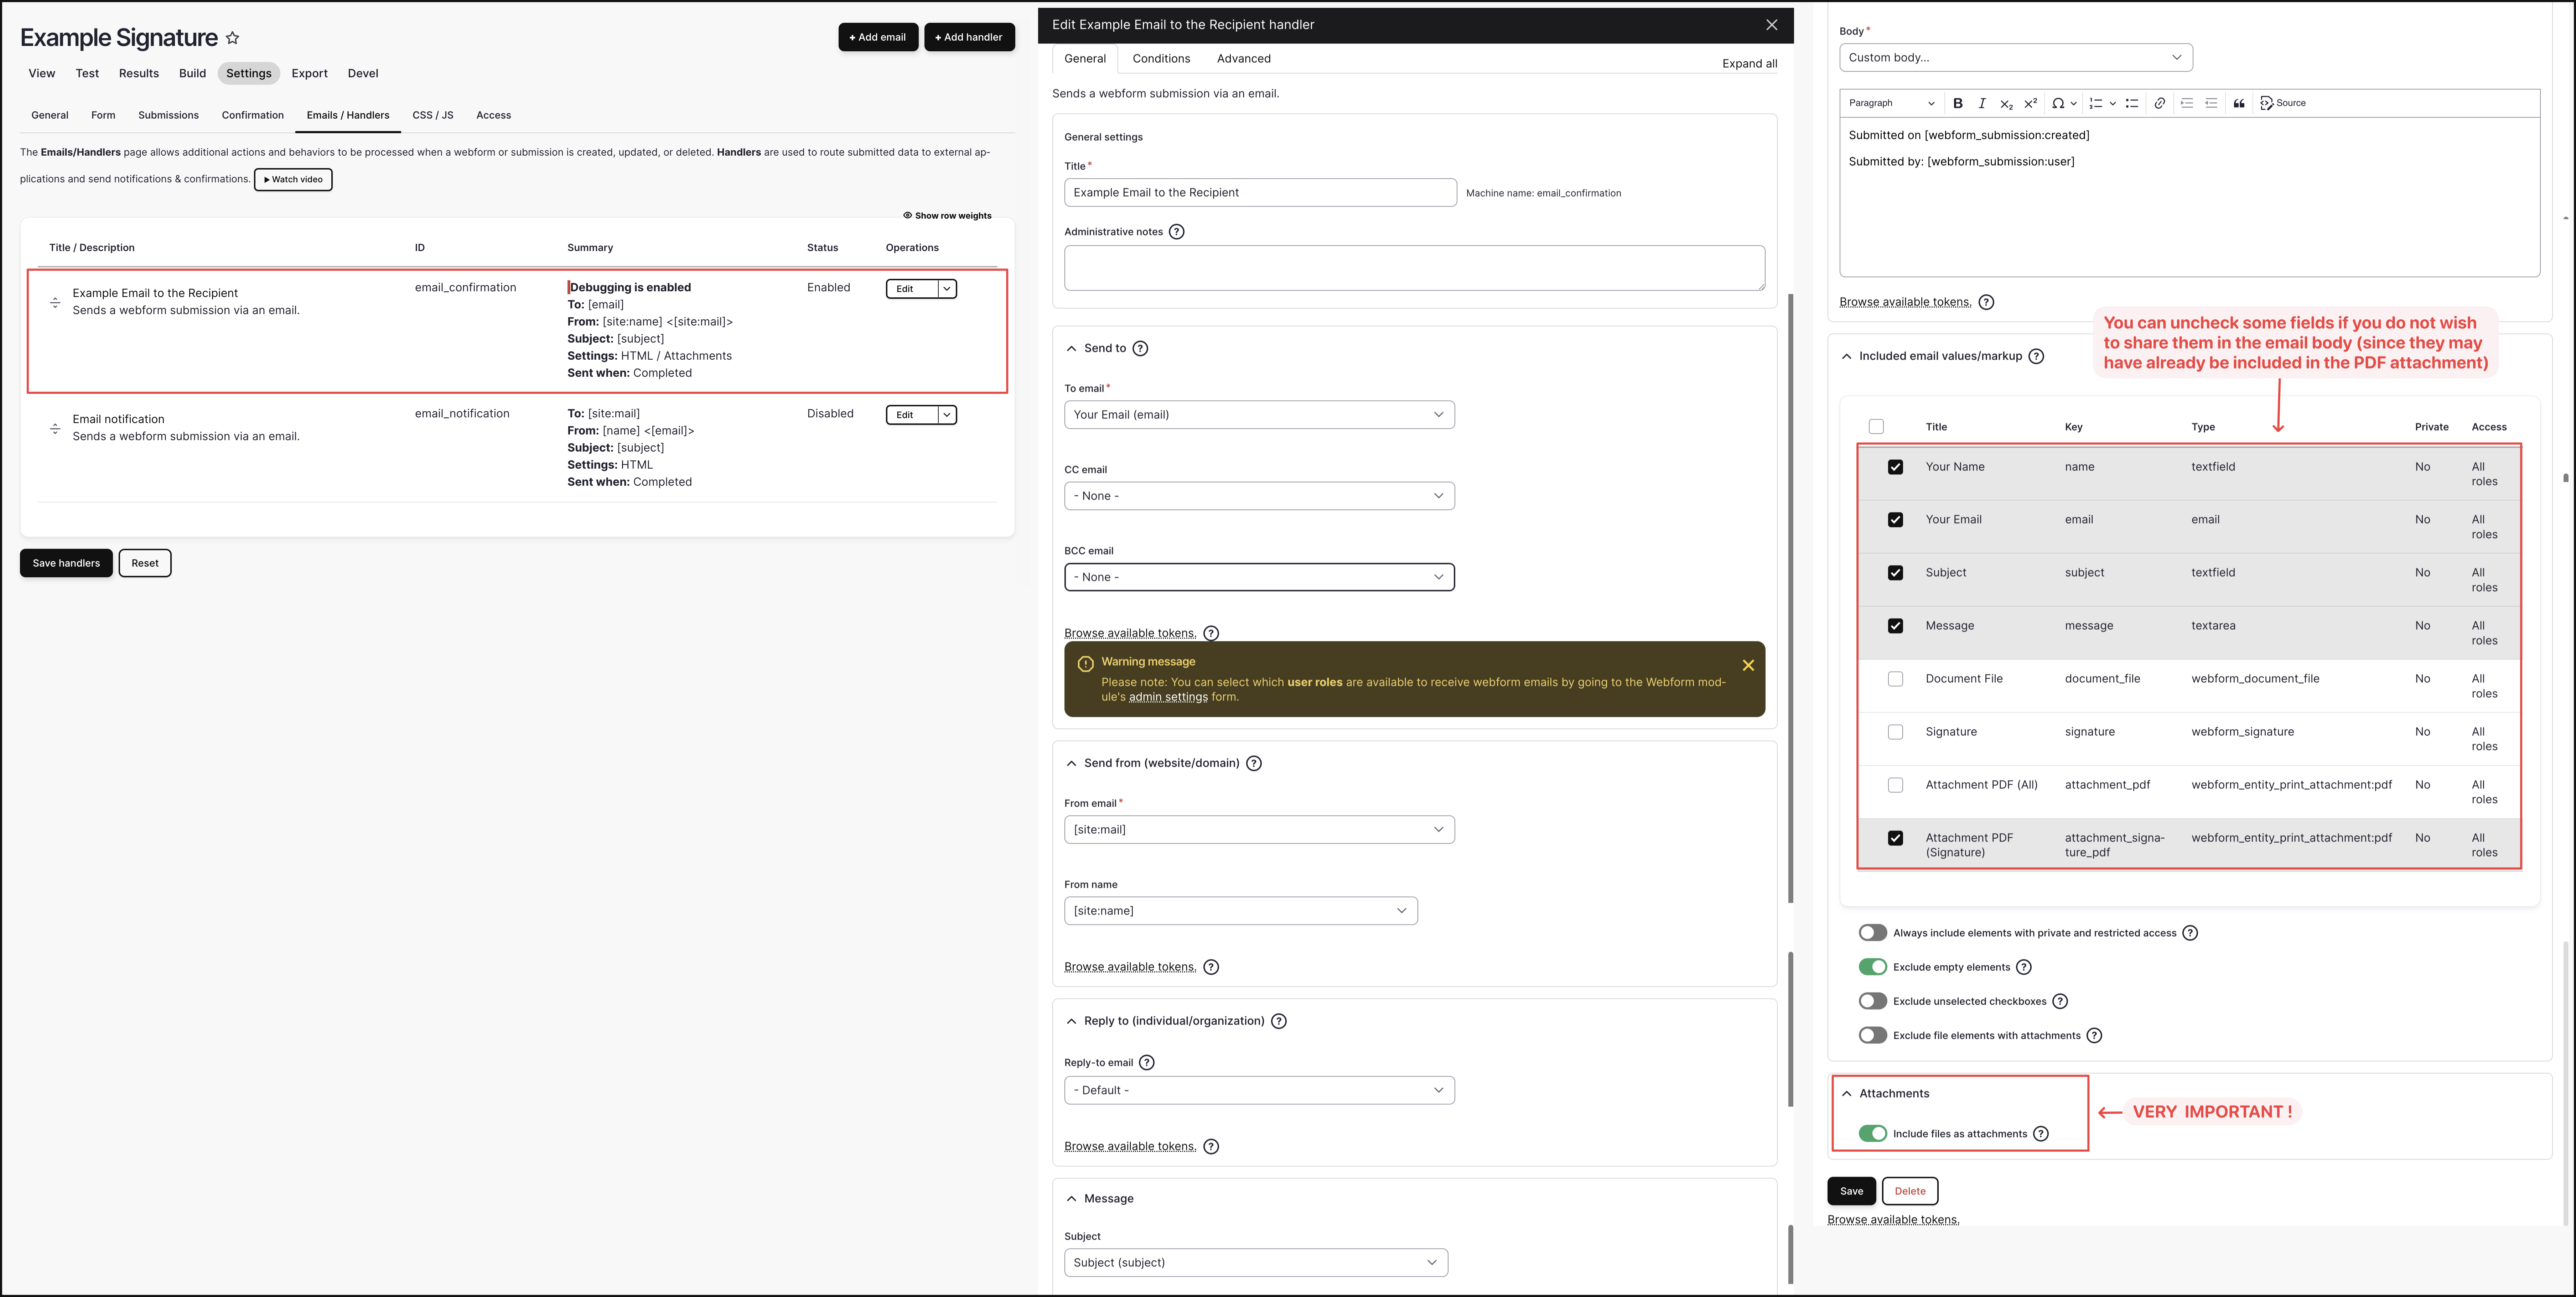Click the Italic formatting icon
The image size is (2576, 1297).
point(1982,103)
